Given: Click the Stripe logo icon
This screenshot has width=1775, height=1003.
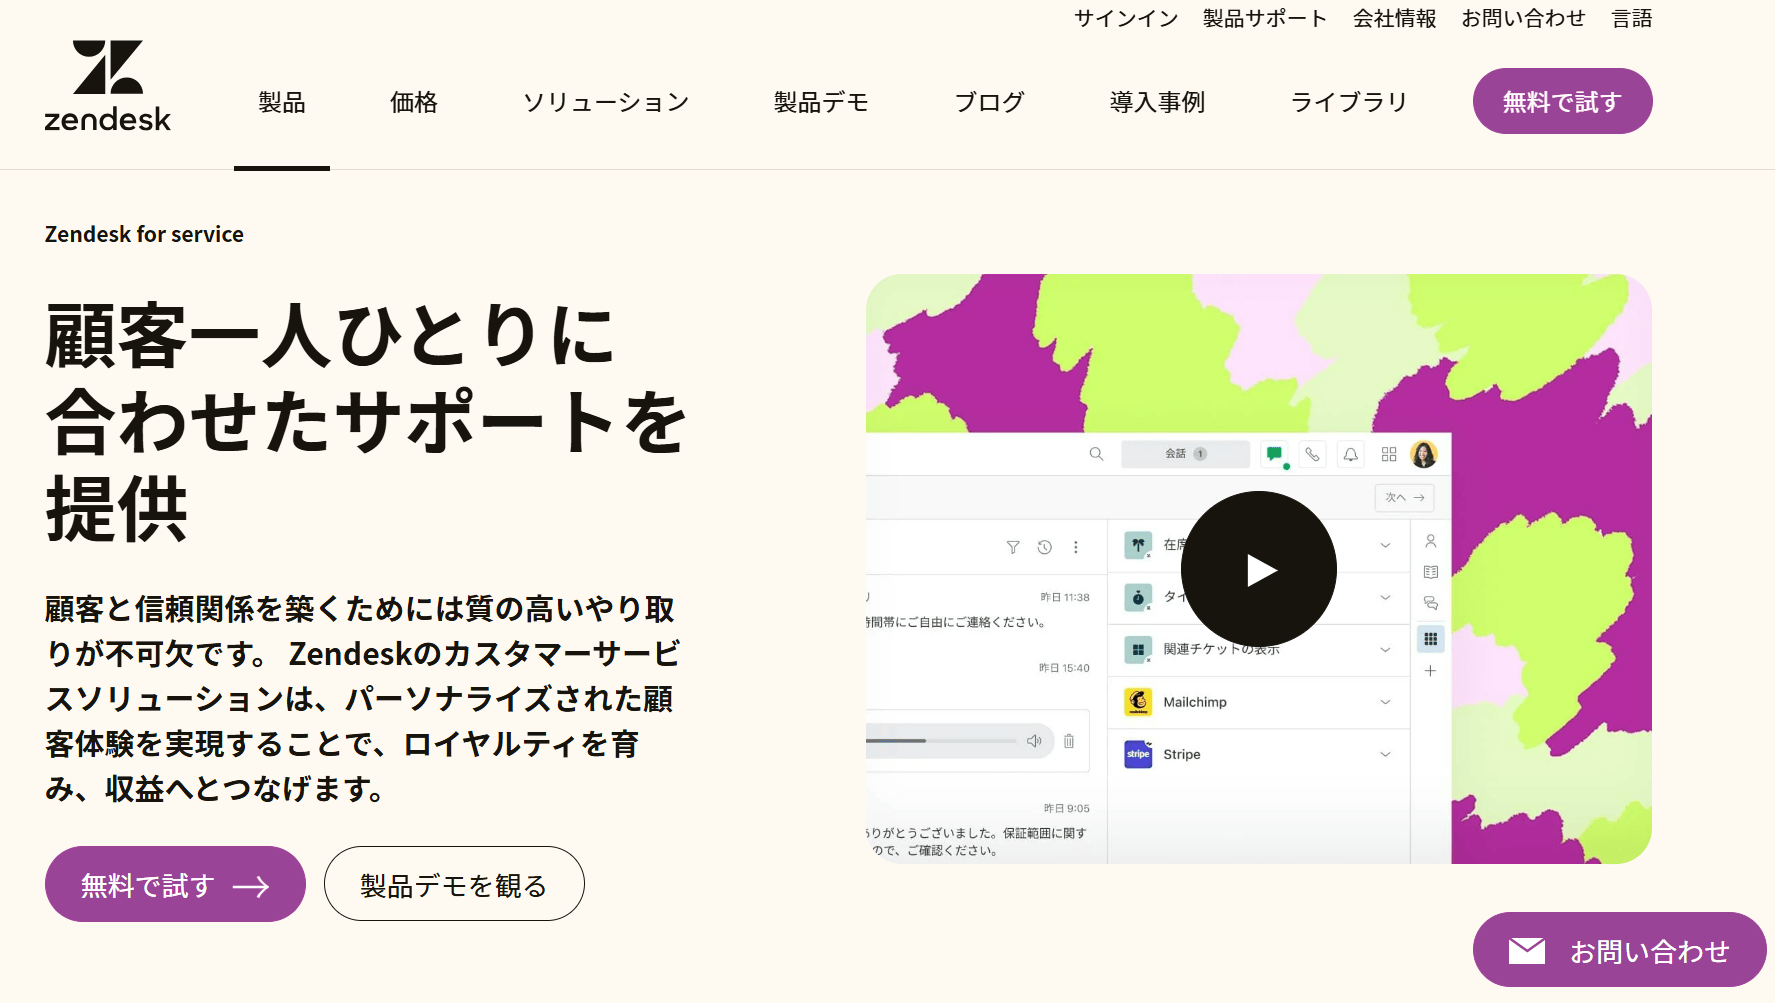Looking at the screenshot, I should click(1138, 754).
